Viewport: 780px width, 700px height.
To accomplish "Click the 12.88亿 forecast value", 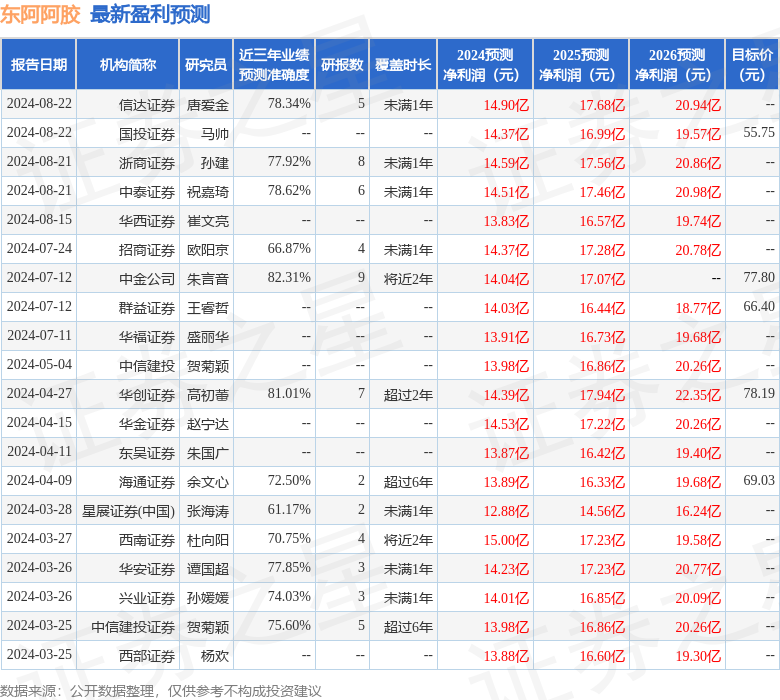I will coord(506,511).
